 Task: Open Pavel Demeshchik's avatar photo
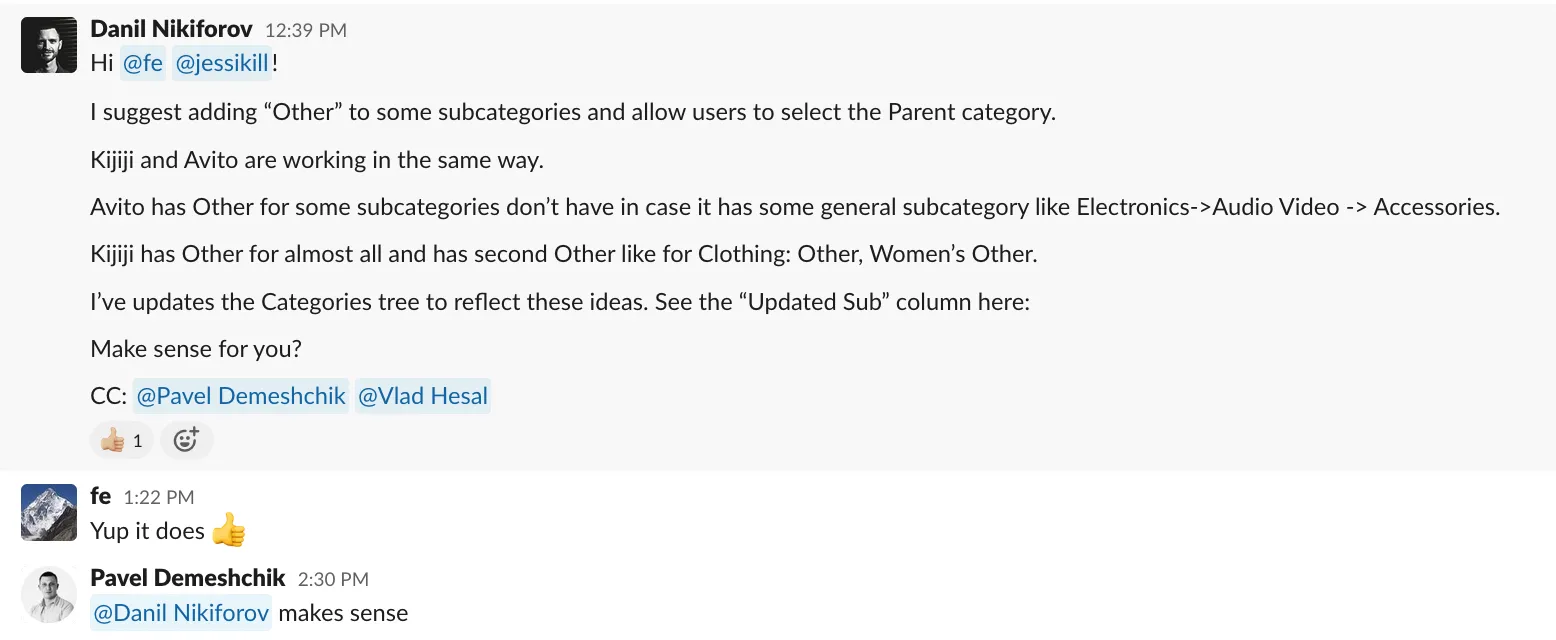(x=49, y=595)
